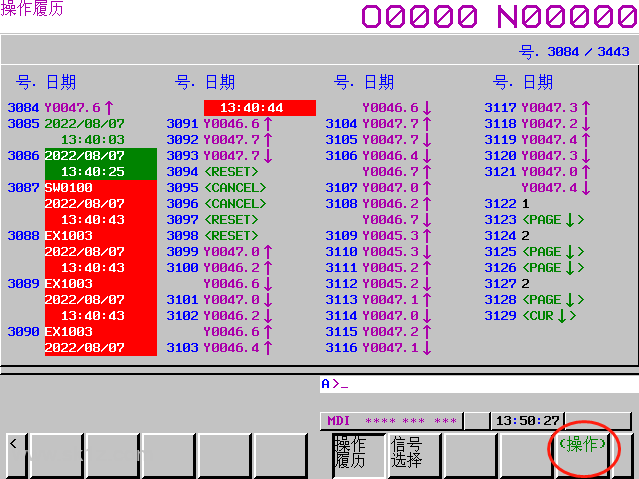This screenshot has width=639, height=479.
Task: Select entry 3127 key input 2
Action: (x=507, y=284)
